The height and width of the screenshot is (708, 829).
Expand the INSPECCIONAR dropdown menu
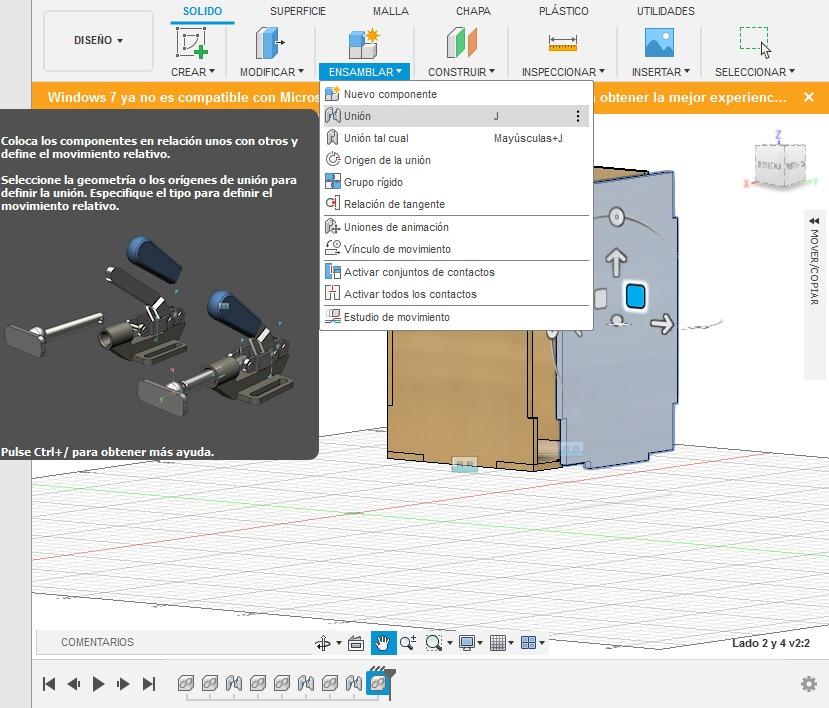563,72
